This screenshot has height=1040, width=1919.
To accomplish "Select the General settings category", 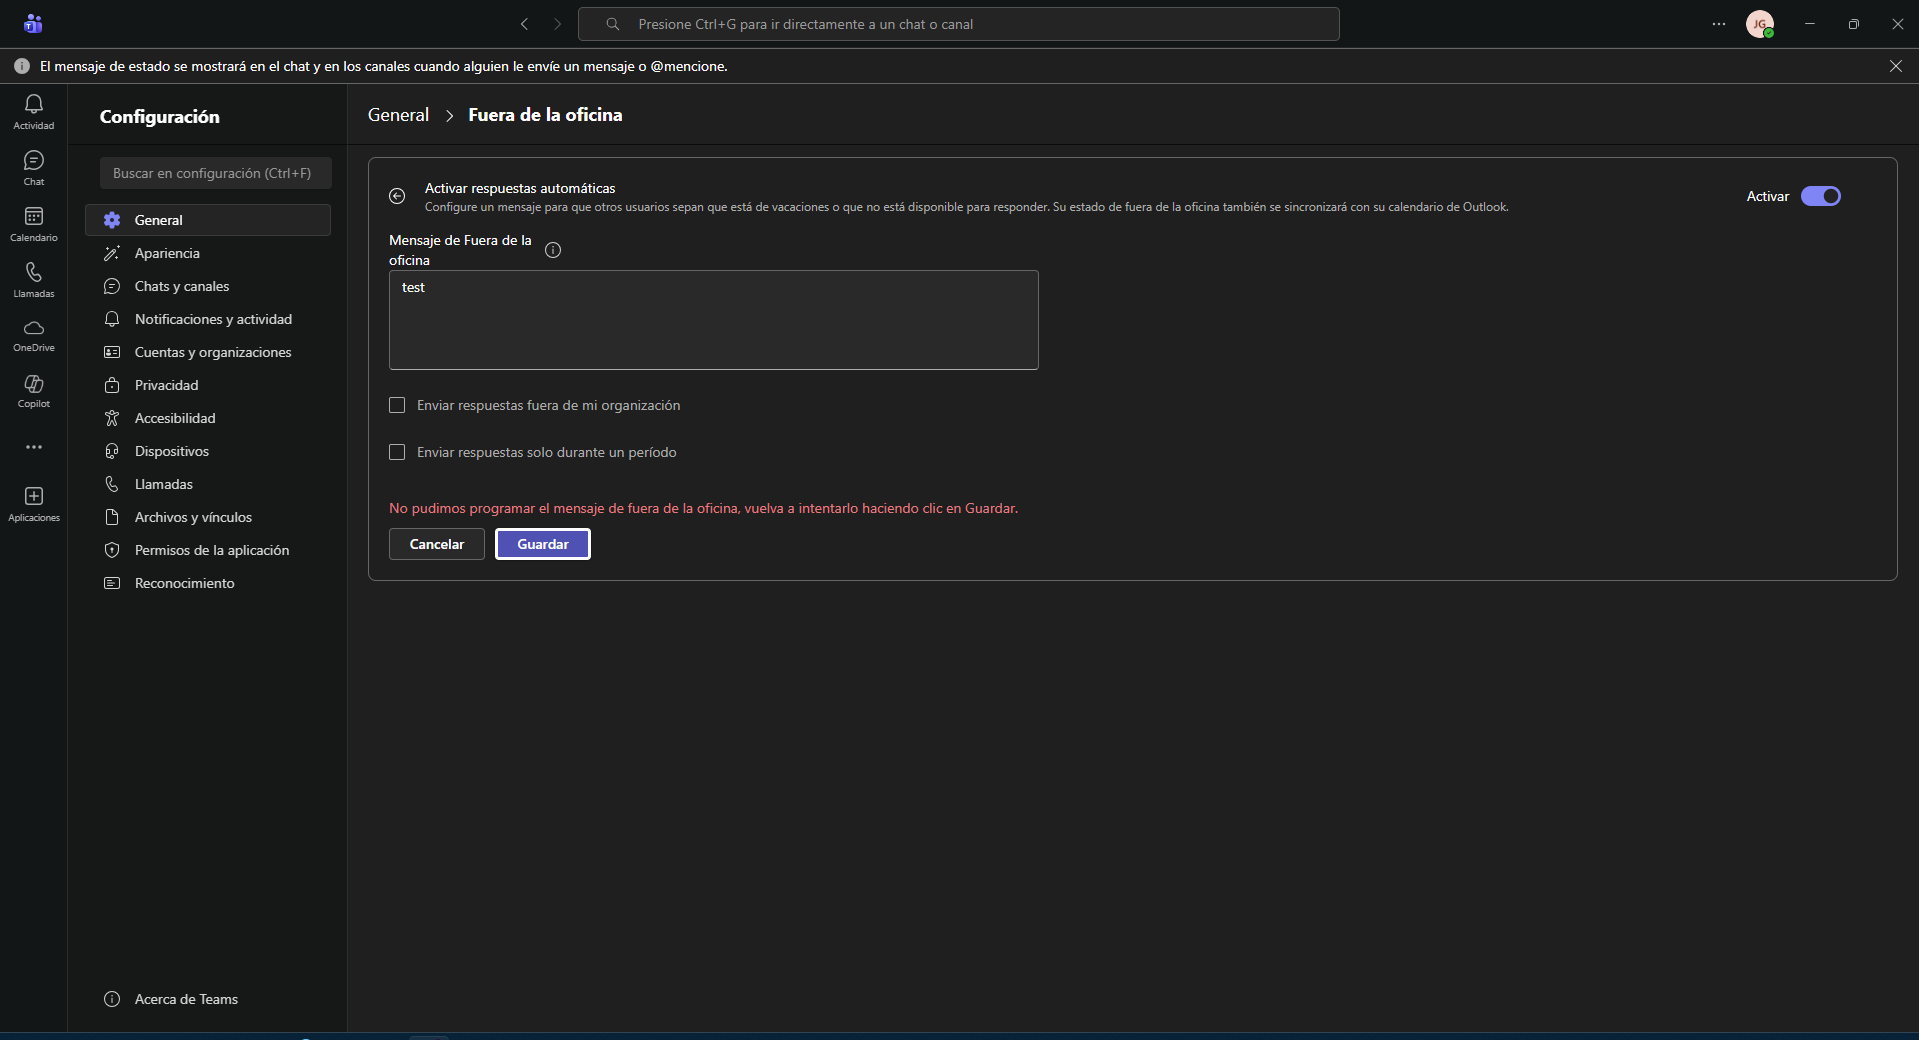I will pyautogui.click(x=208, y=220).
